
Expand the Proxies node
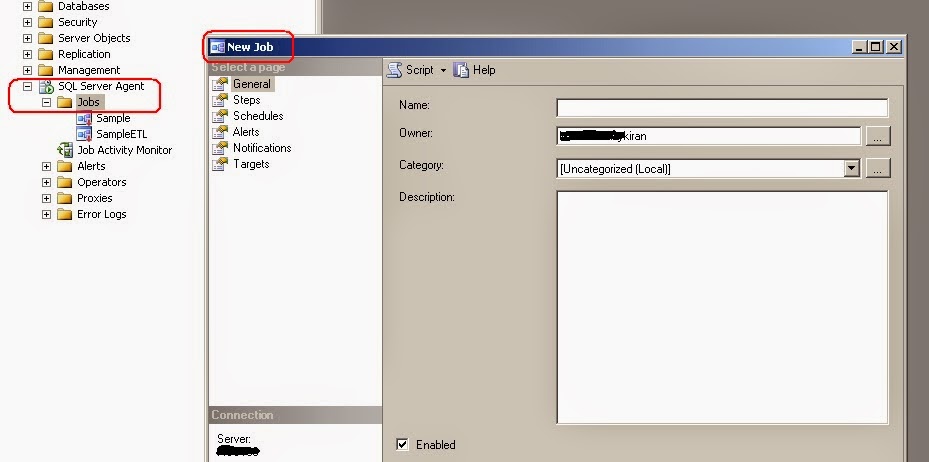[46, 198]
